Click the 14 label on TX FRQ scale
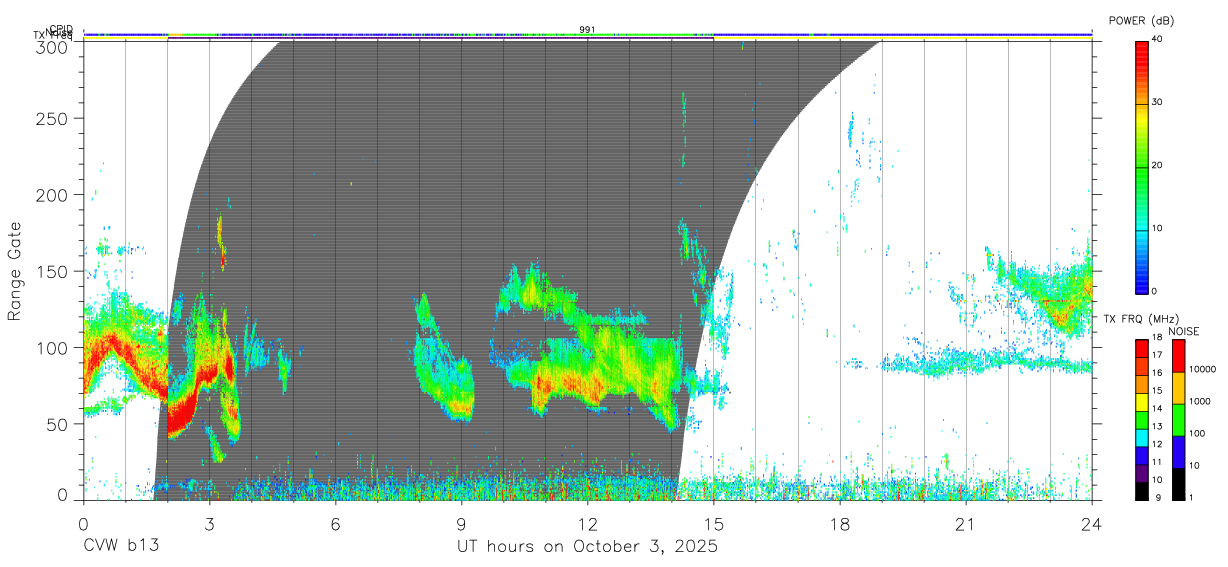This screenshot has width=1228, height=567. [x=1158, y=409]
